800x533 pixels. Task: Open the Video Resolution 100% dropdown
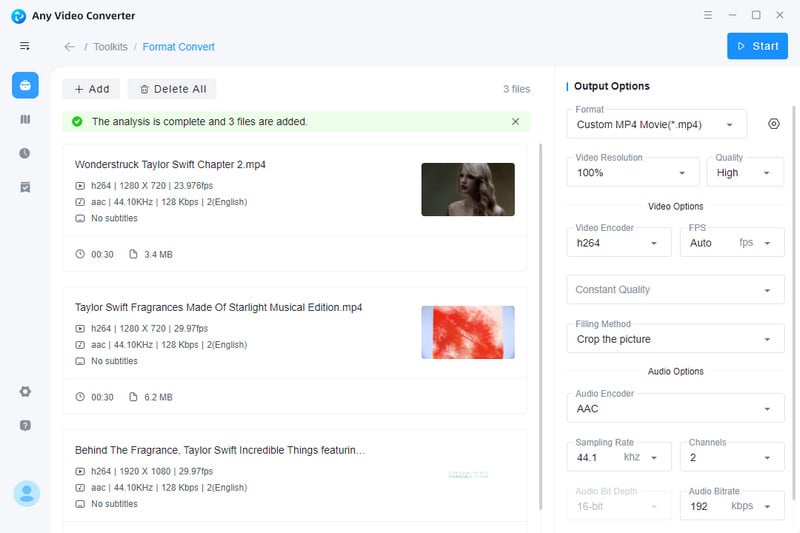(x=633, y=172)
